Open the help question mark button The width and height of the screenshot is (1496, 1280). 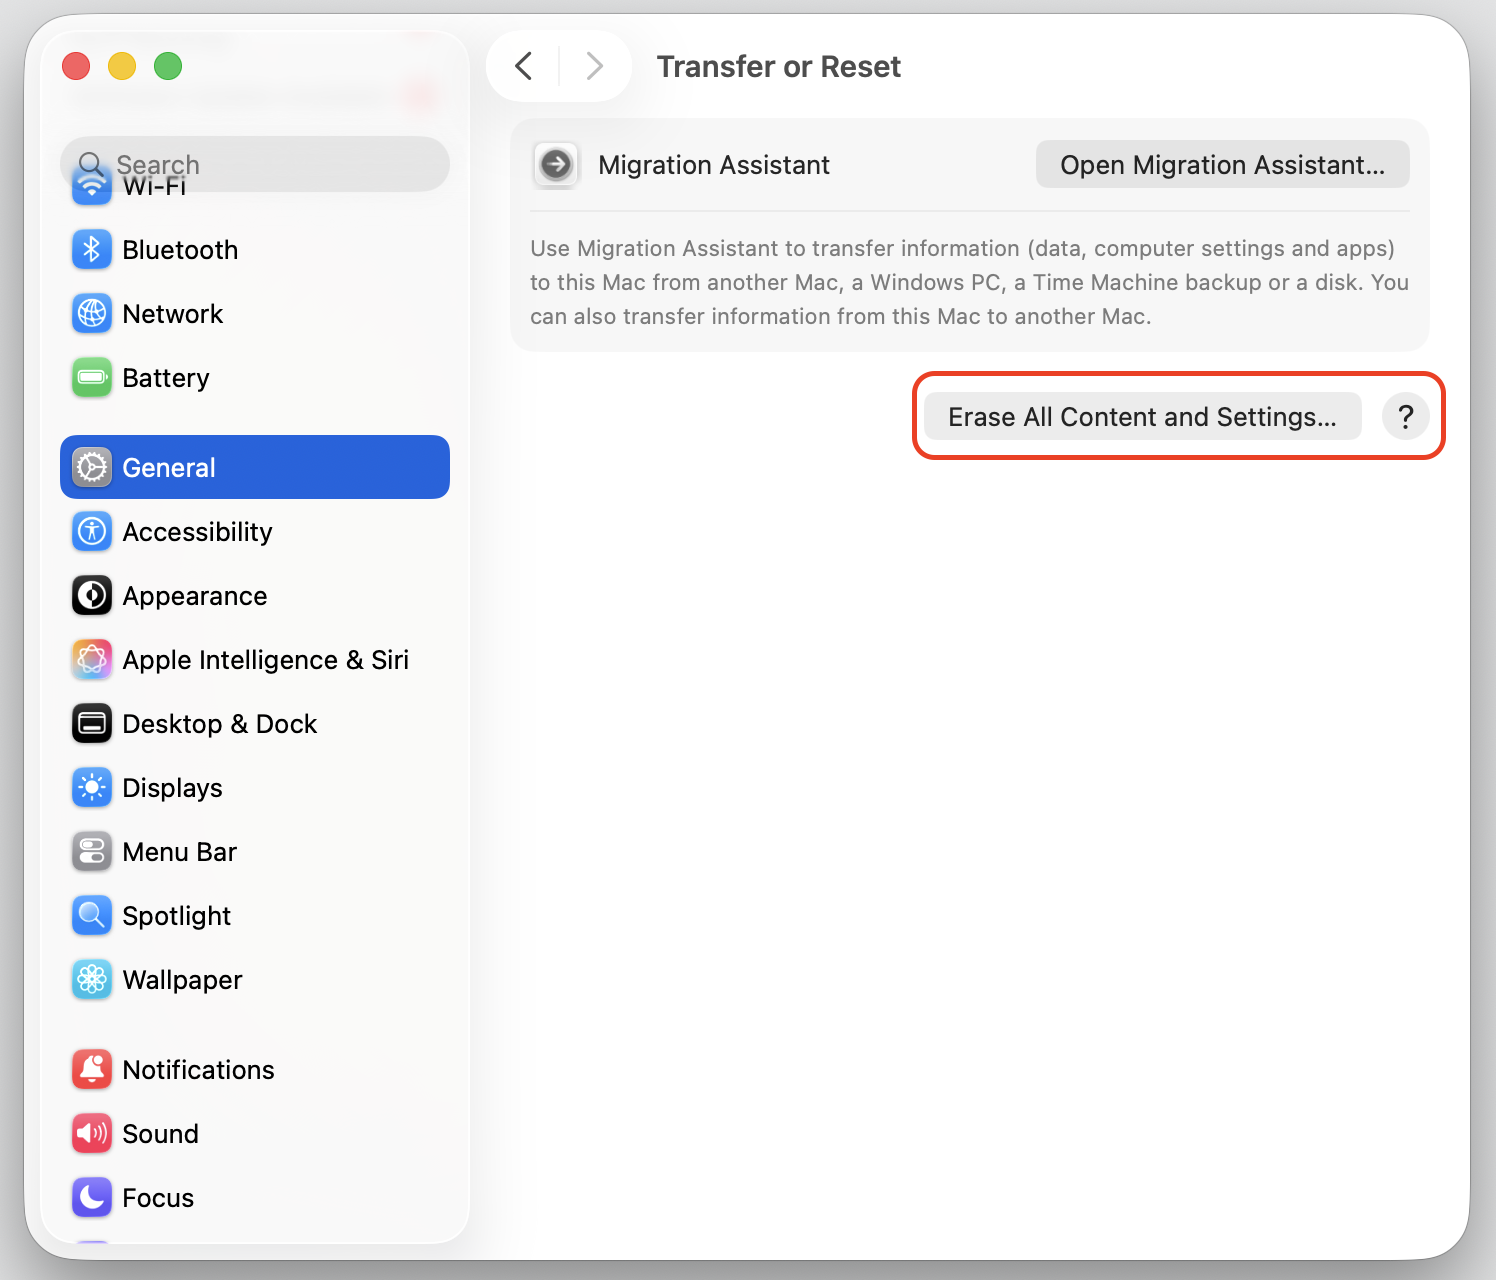[x=1405, y=416]
